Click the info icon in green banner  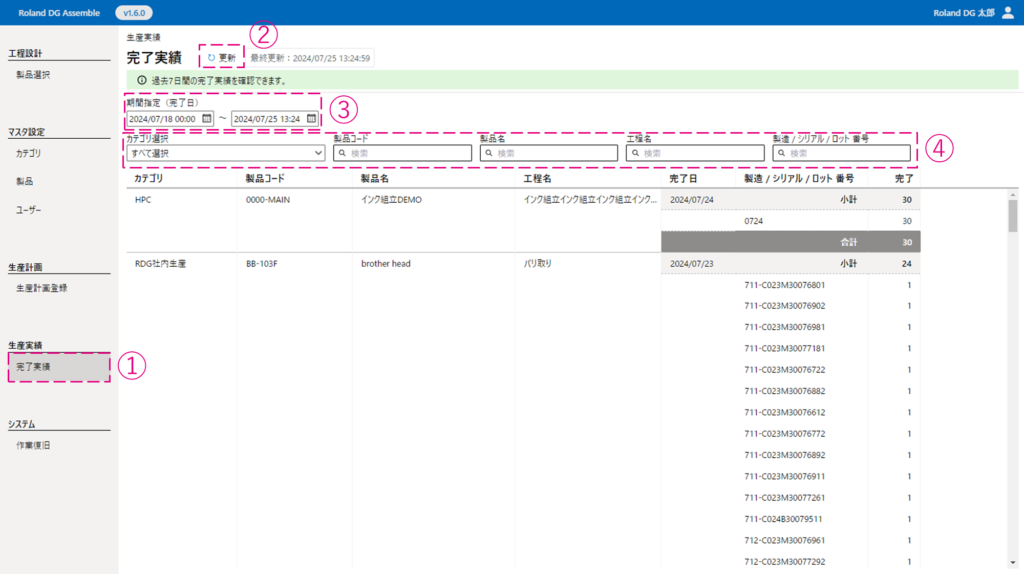pos(141,80)
